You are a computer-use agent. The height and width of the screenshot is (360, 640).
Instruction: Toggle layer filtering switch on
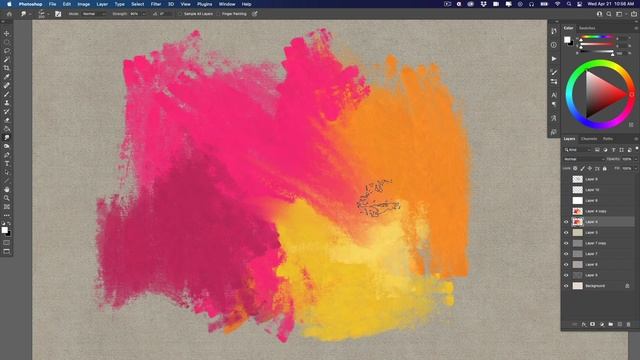click(x=637, y=149)
